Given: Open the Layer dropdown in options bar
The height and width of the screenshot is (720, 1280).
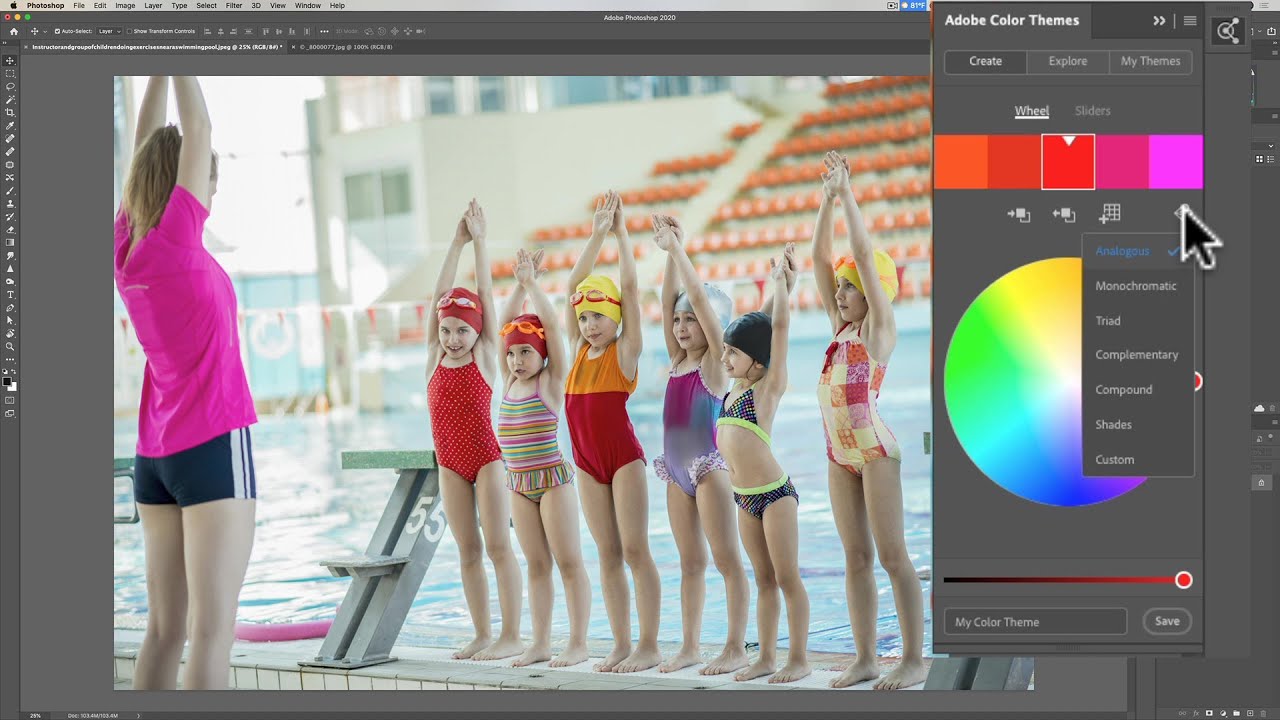Looking at the screenshot, I should [x=109, y=31].
